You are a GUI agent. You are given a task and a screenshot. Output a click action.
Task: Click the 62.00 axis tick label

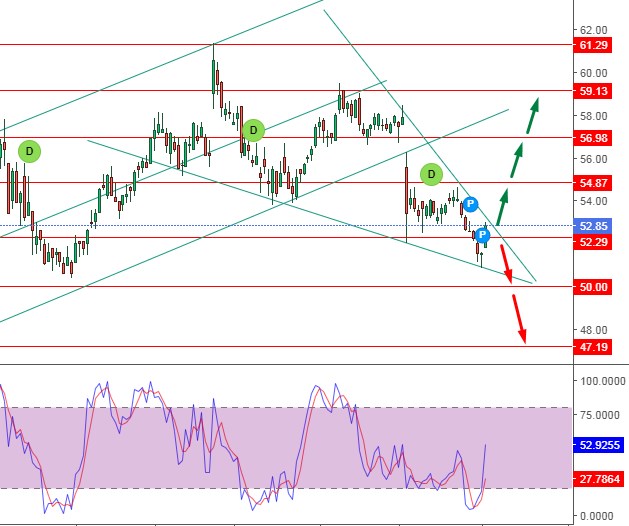[594, 30]
